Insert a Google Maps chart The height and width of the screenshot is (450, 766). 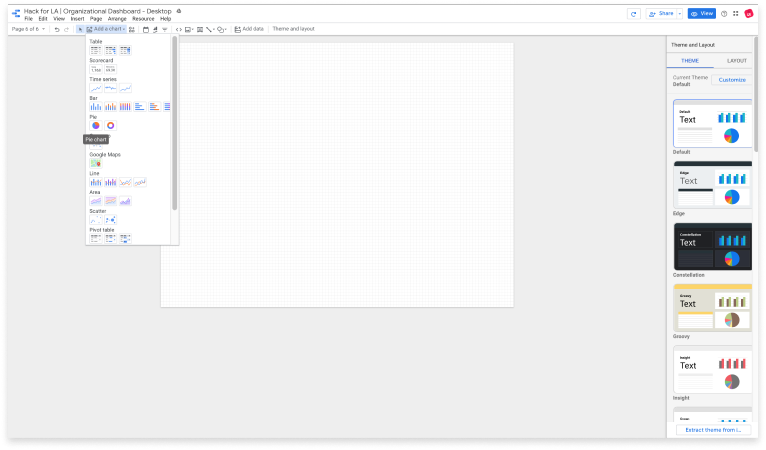coord(96,163)
